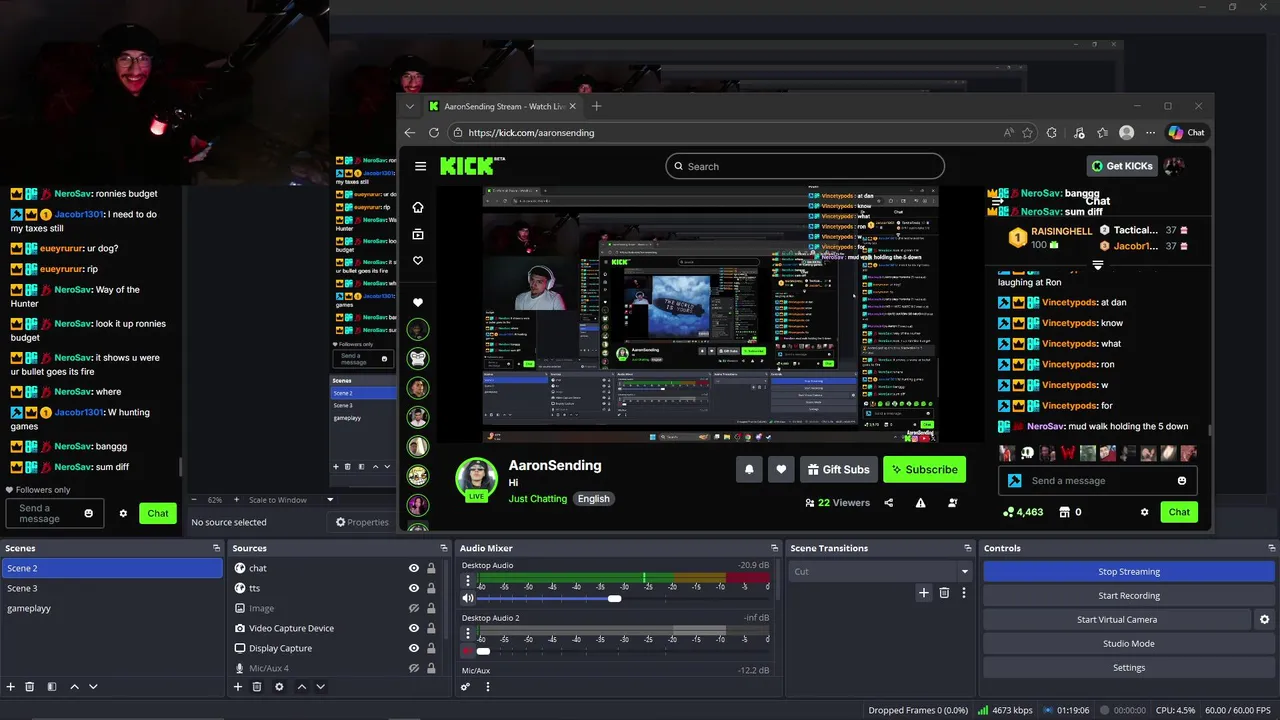The width and height of the screenshot is (1280, 720).
Task: Open emoji picker in Kick chat
Action: click(1182, 481)
